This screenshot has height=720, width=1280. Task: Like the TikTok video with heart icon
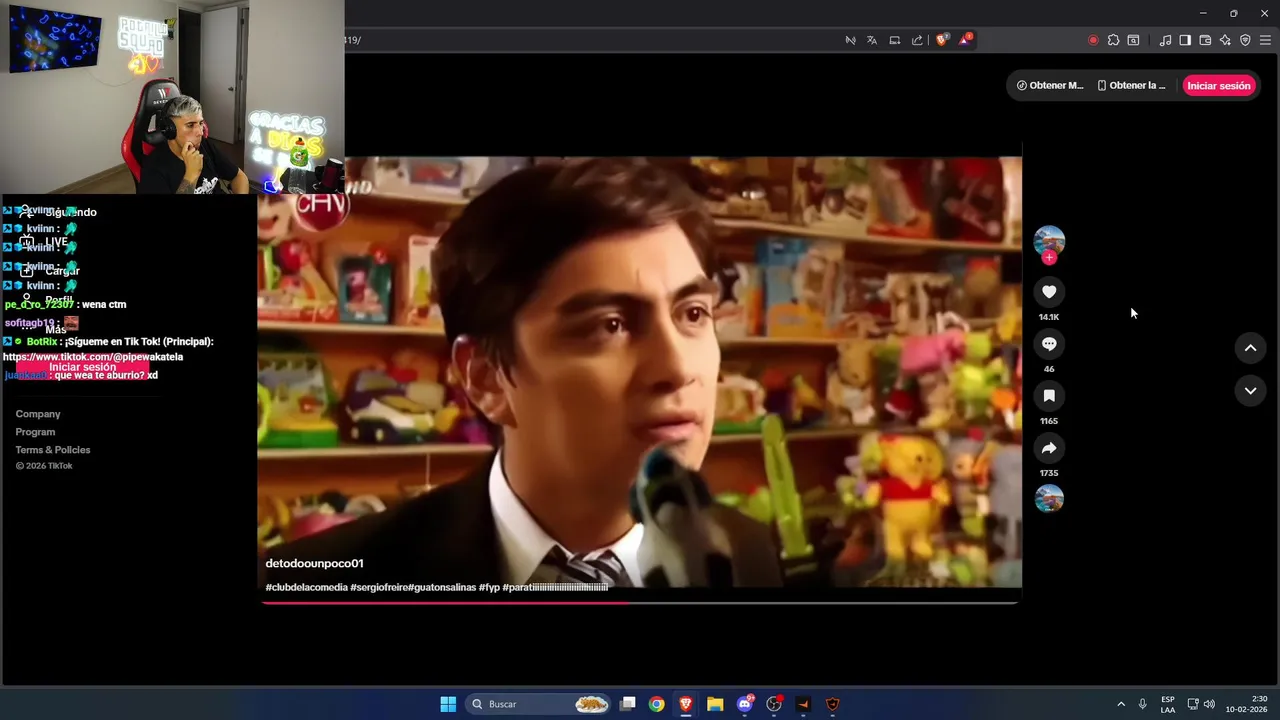point(1049,292)
